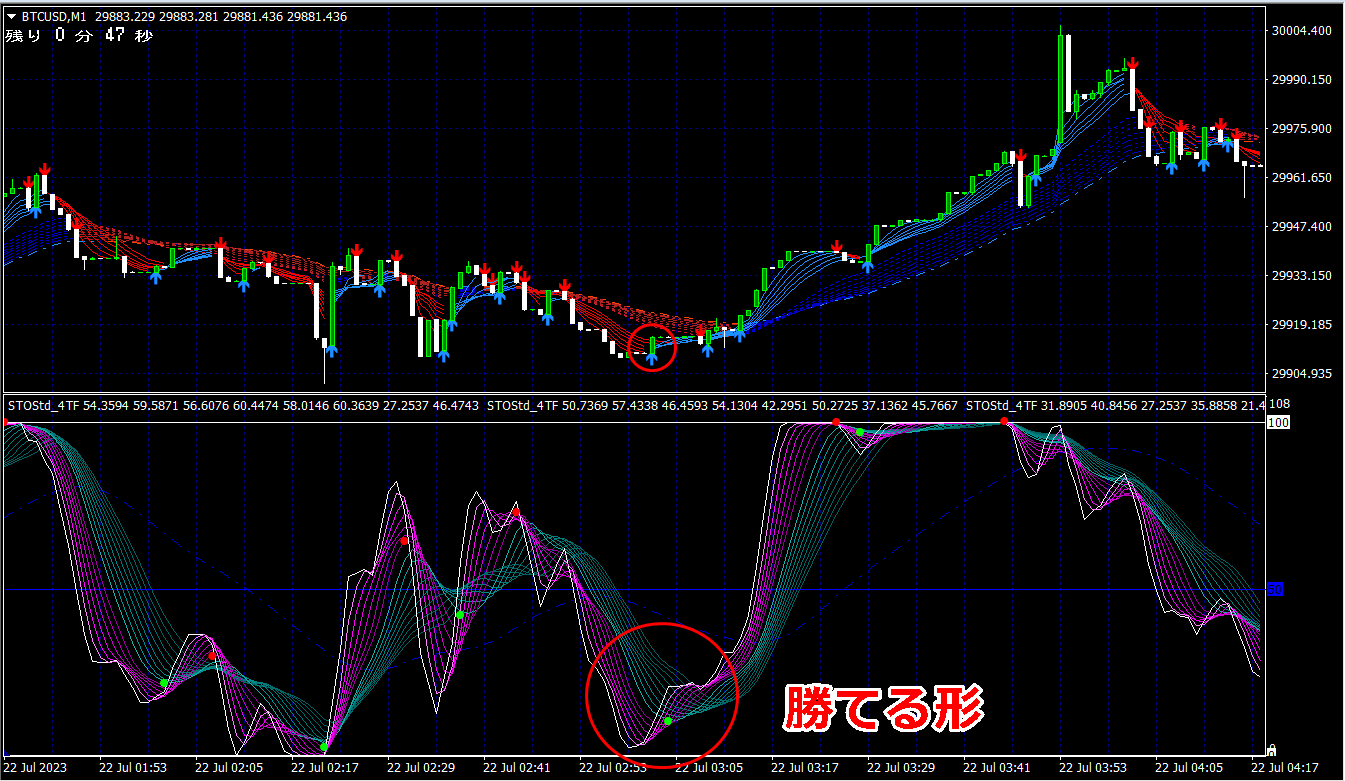Select the 100 level label on stochastic scale

coord(1277,423)
